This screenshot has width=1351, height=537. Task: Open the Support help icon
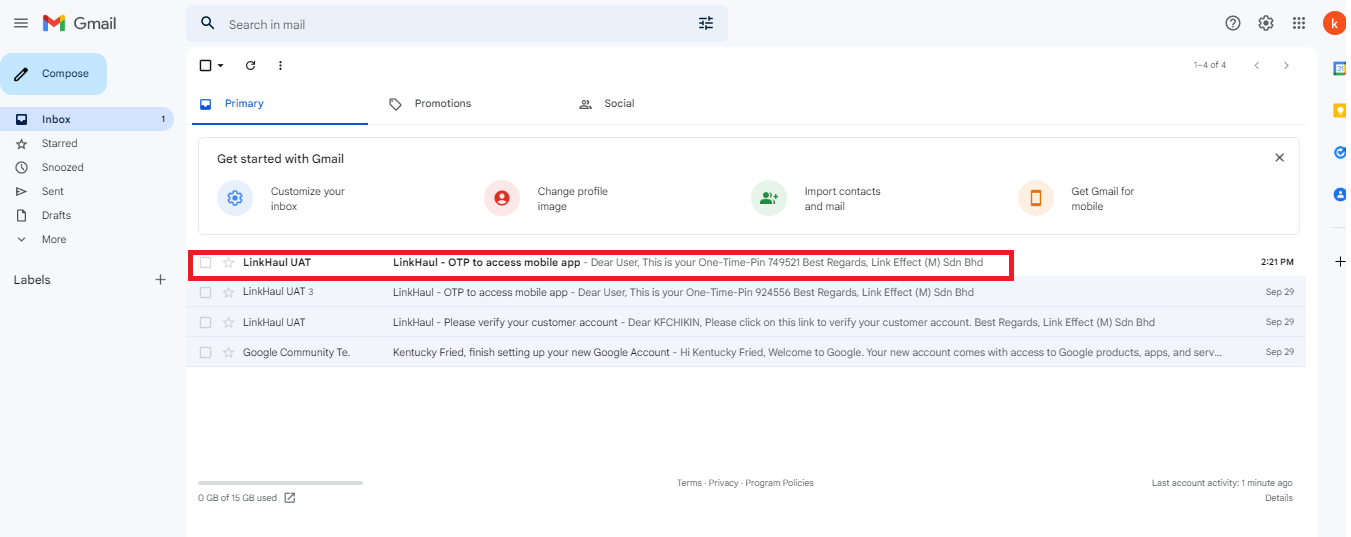(x=1233, y=23)
